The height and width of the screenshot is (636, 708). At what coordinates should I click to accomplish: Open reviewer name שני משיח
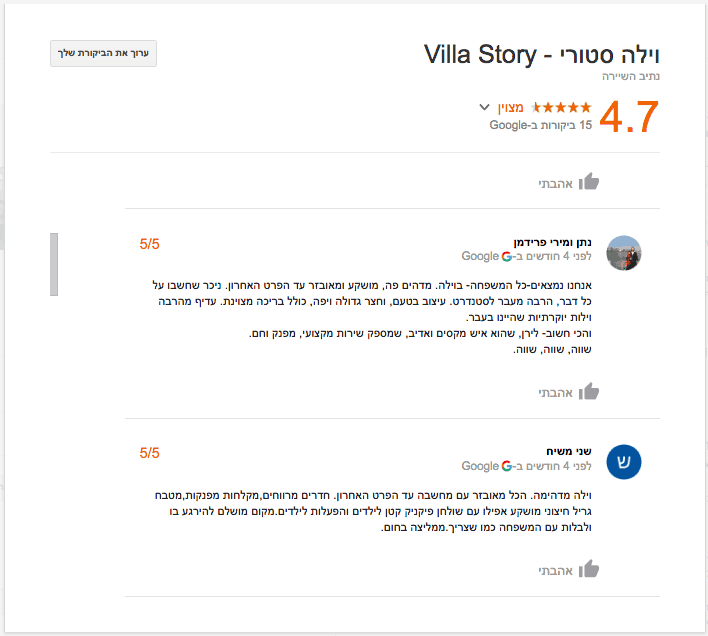(x=573, y=451)
